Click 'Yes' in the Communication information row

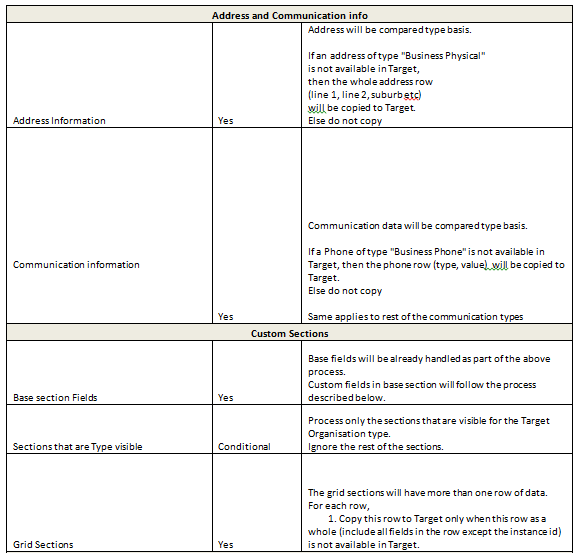[x=225, y=317]
